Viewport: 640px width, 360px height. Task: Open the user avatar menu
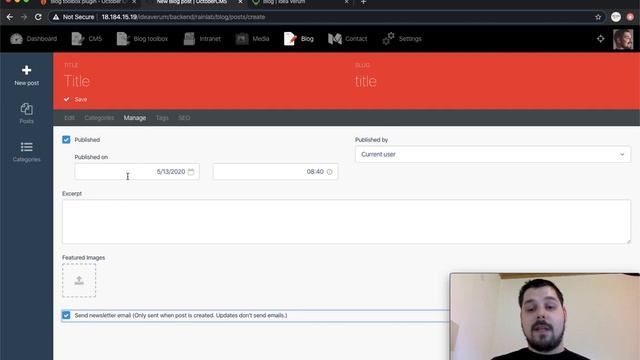pyautogui.click(x=623, y=39)
